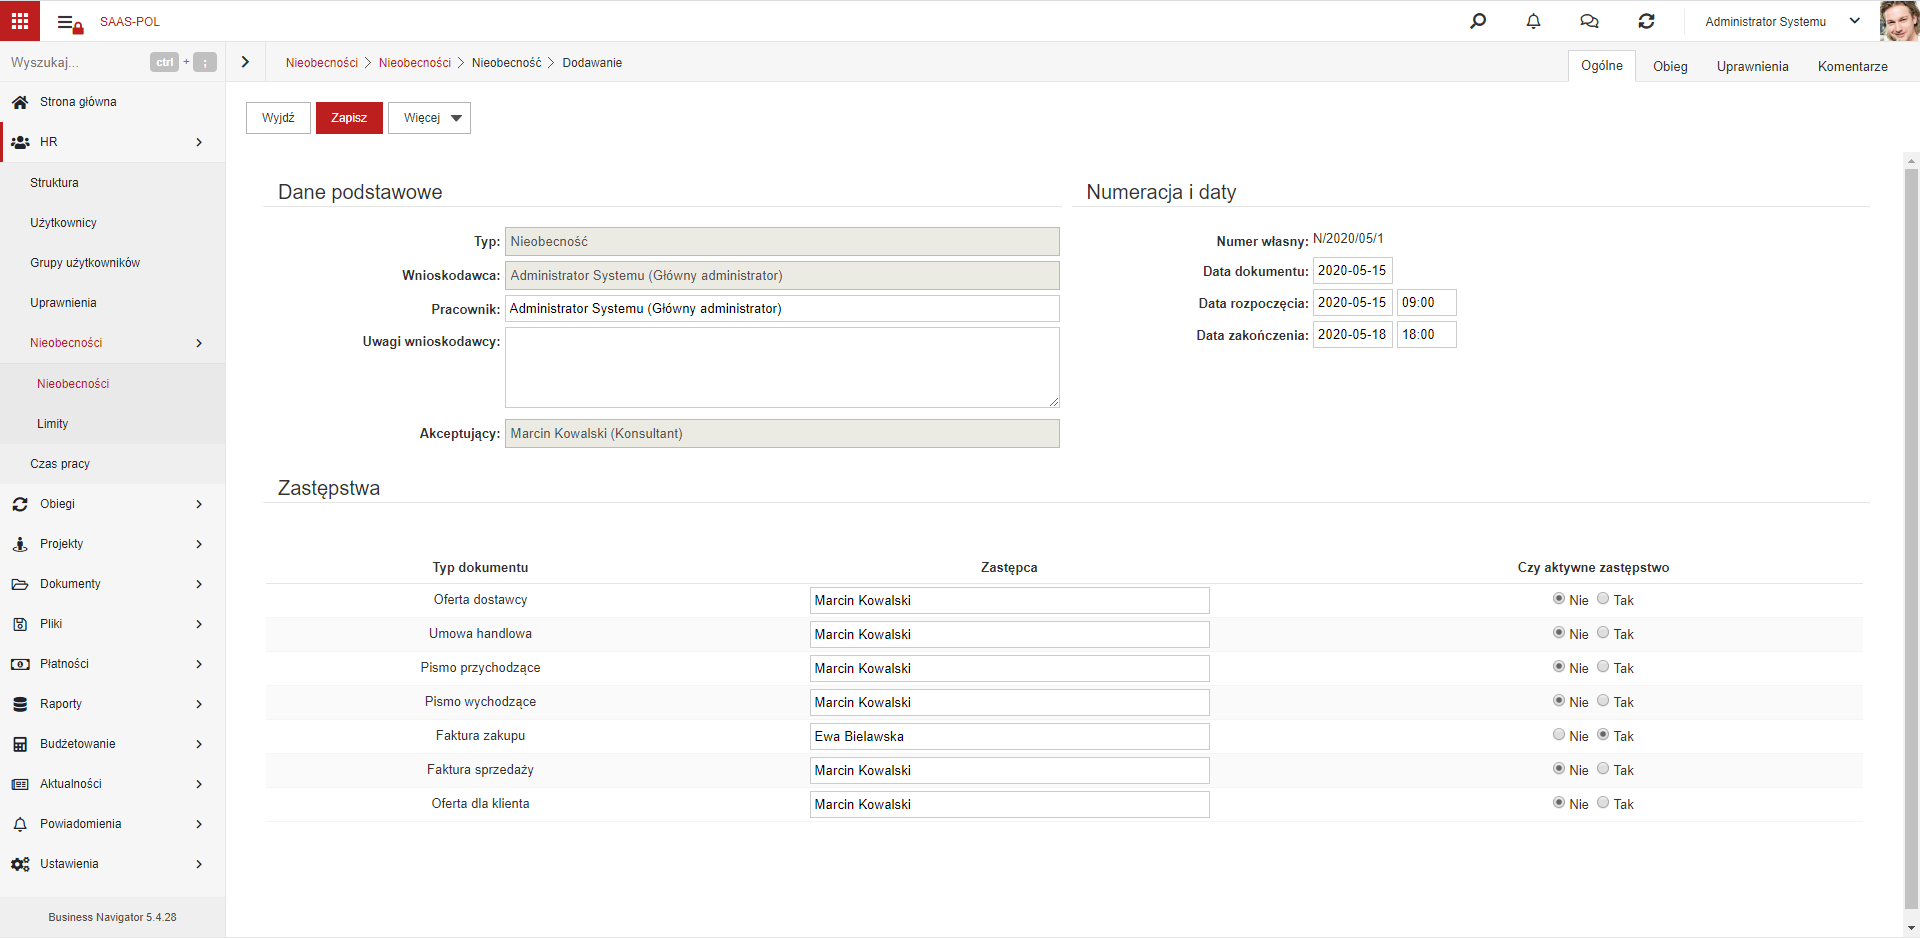Open chat messages icon in header
Image resolution: width=1920 pixels, height=938 pixels.
[1589, 21]
